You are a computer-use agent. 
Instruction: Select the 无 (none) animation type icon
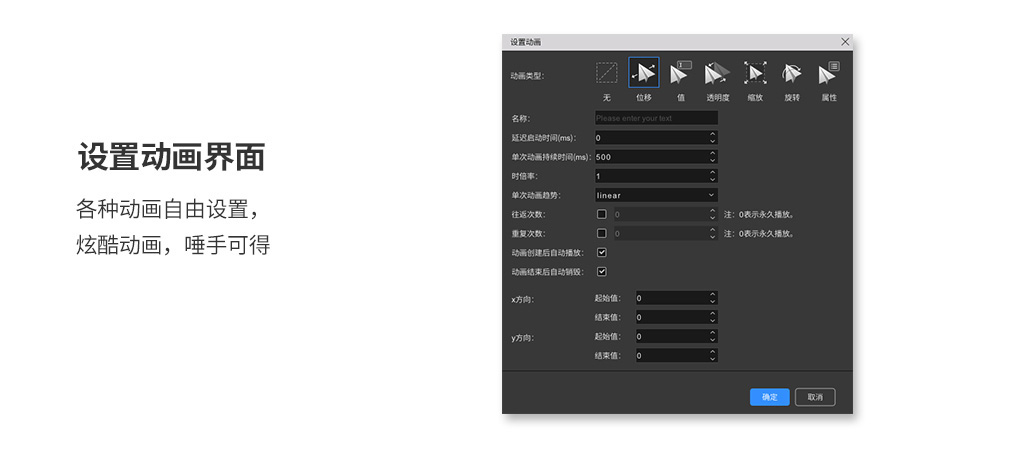click(606, 73)
